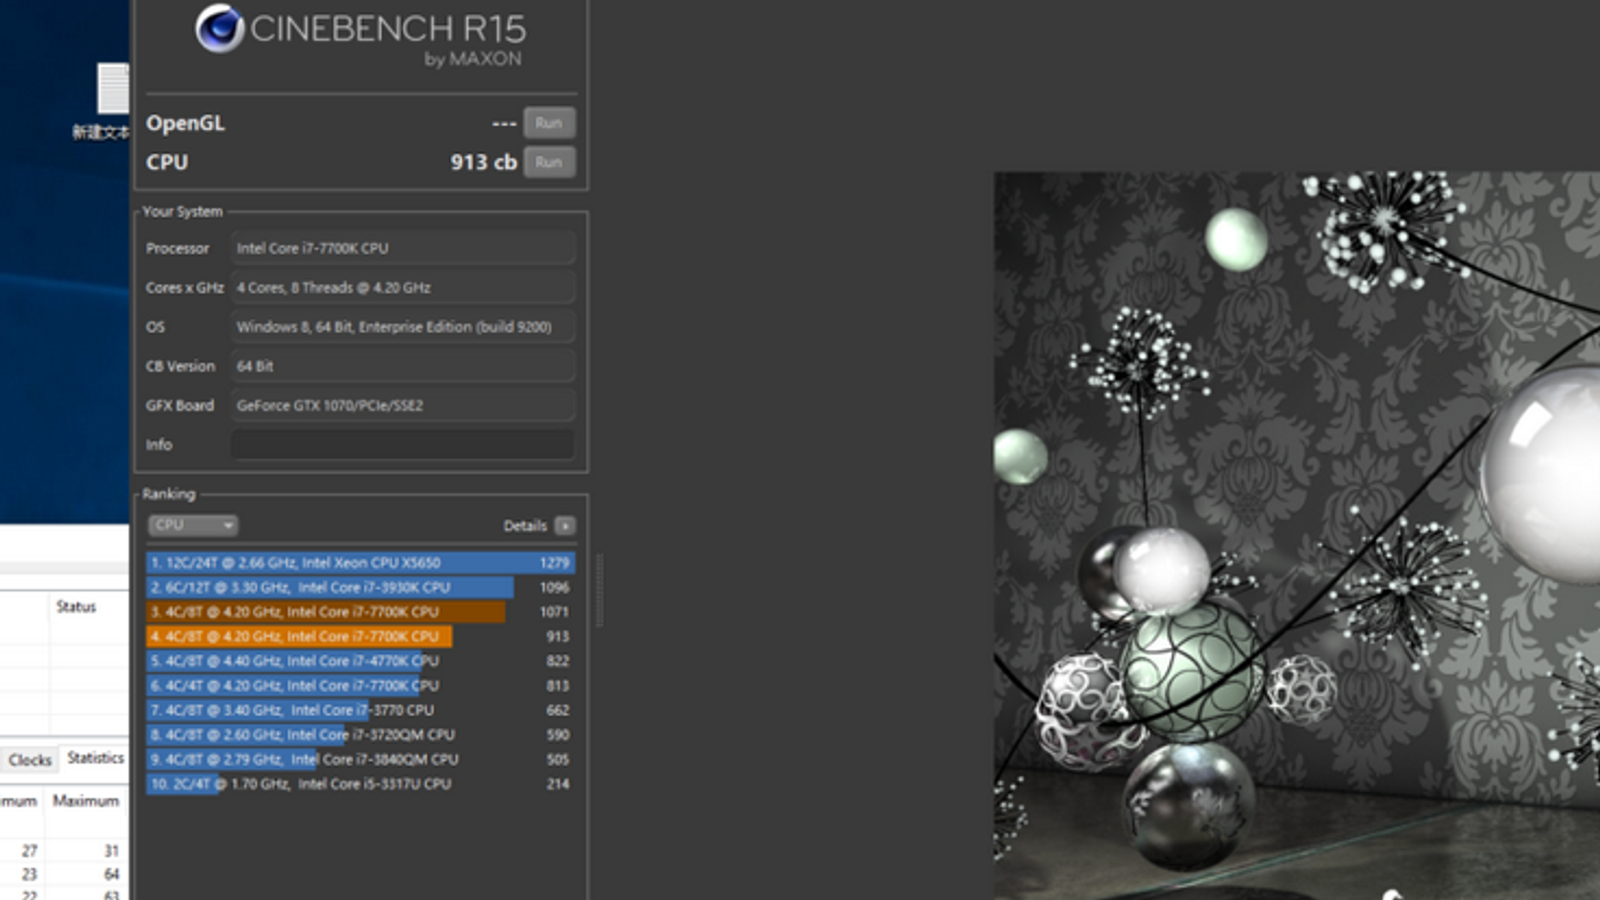Click the Details arrow button in Ranking

click(x=565, y=526)
